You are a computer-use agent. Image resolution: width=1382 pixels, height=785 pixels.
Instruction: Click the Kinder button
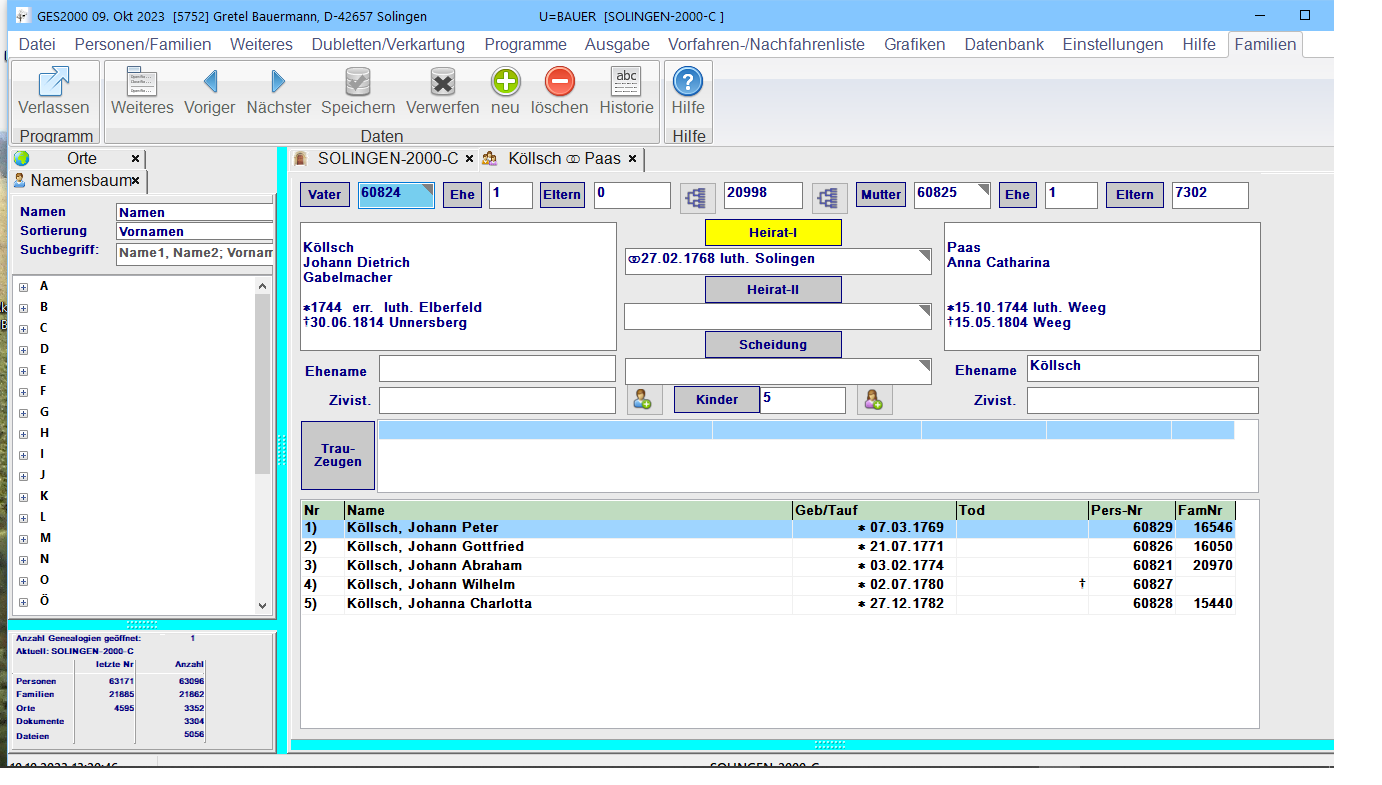pos(716,400)
